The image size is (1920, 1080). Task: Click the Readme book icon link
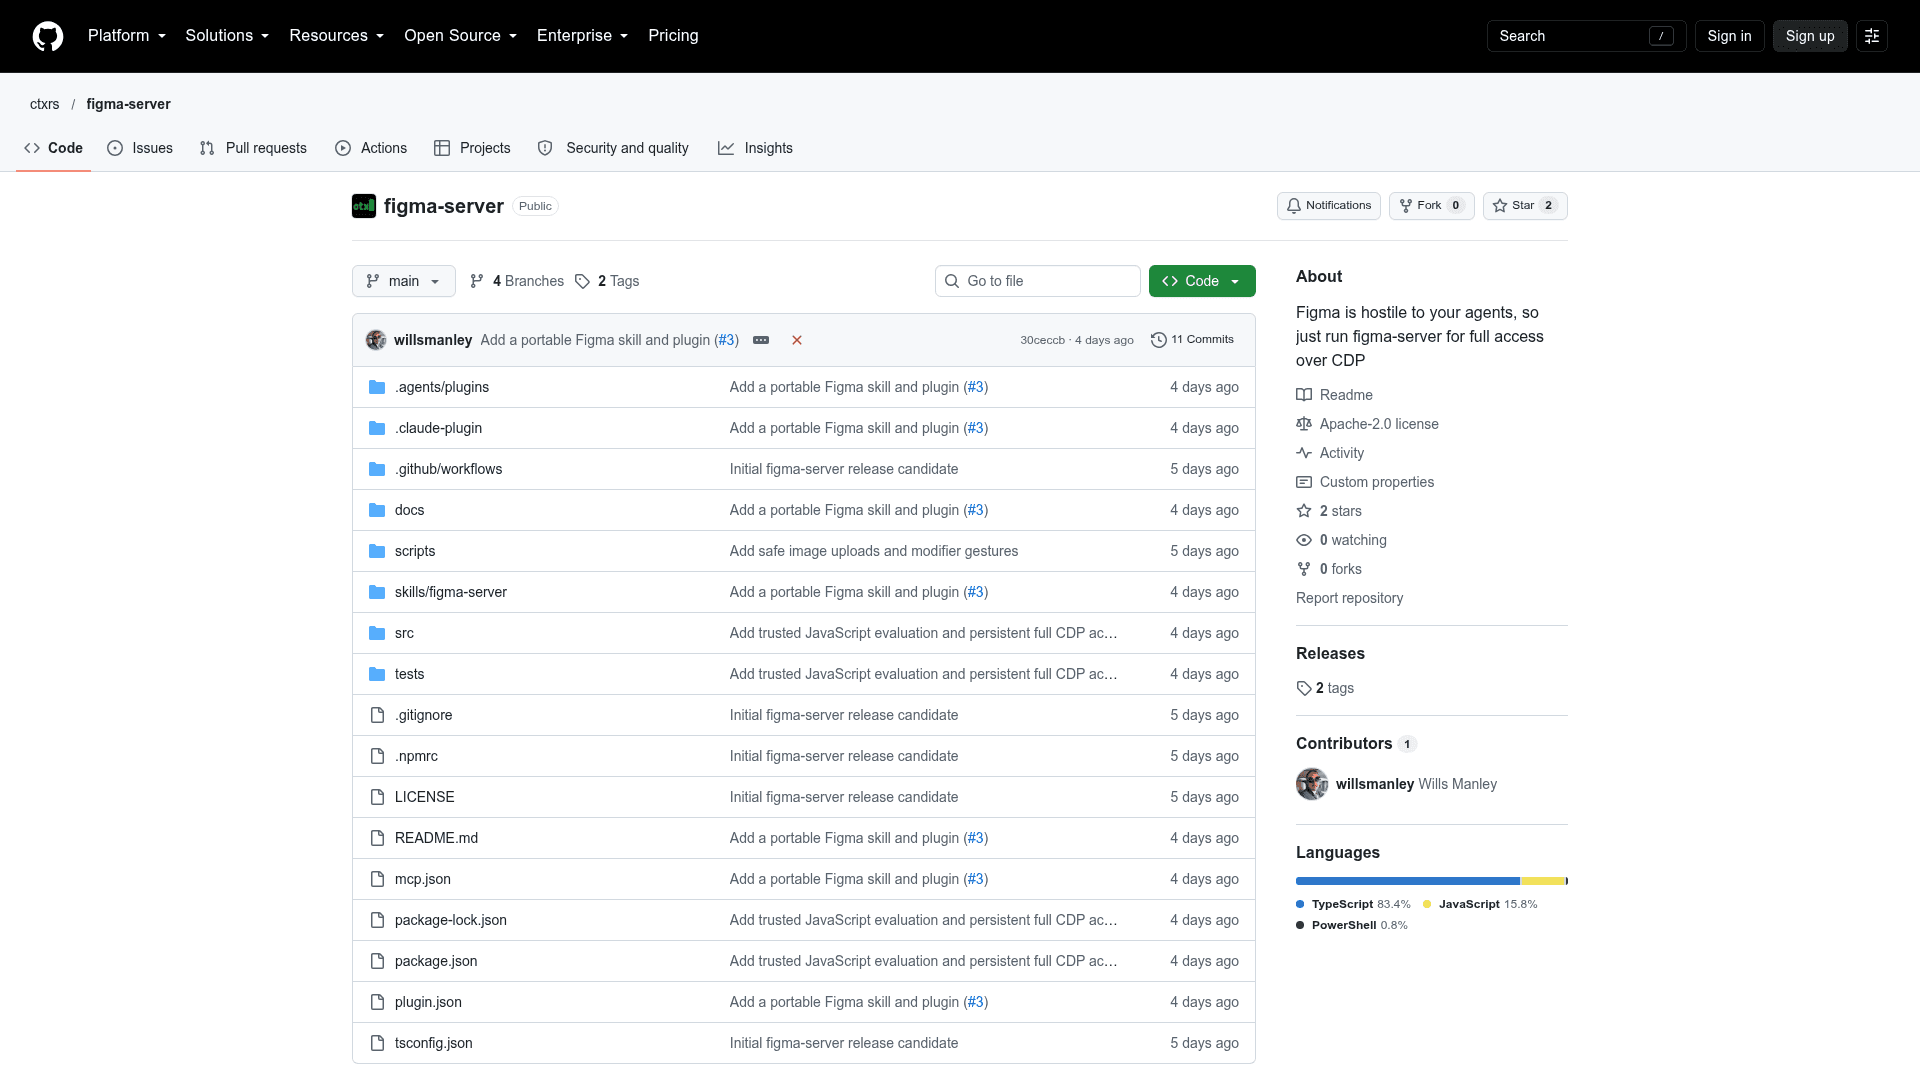(x=1334, y=395)
